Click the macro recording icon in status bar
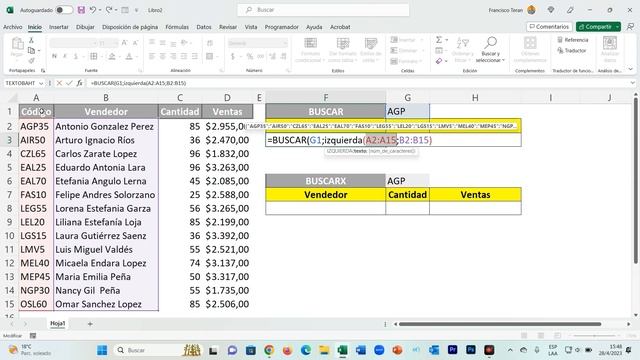This screenshot has width=640, height=360. pos(33,336)
